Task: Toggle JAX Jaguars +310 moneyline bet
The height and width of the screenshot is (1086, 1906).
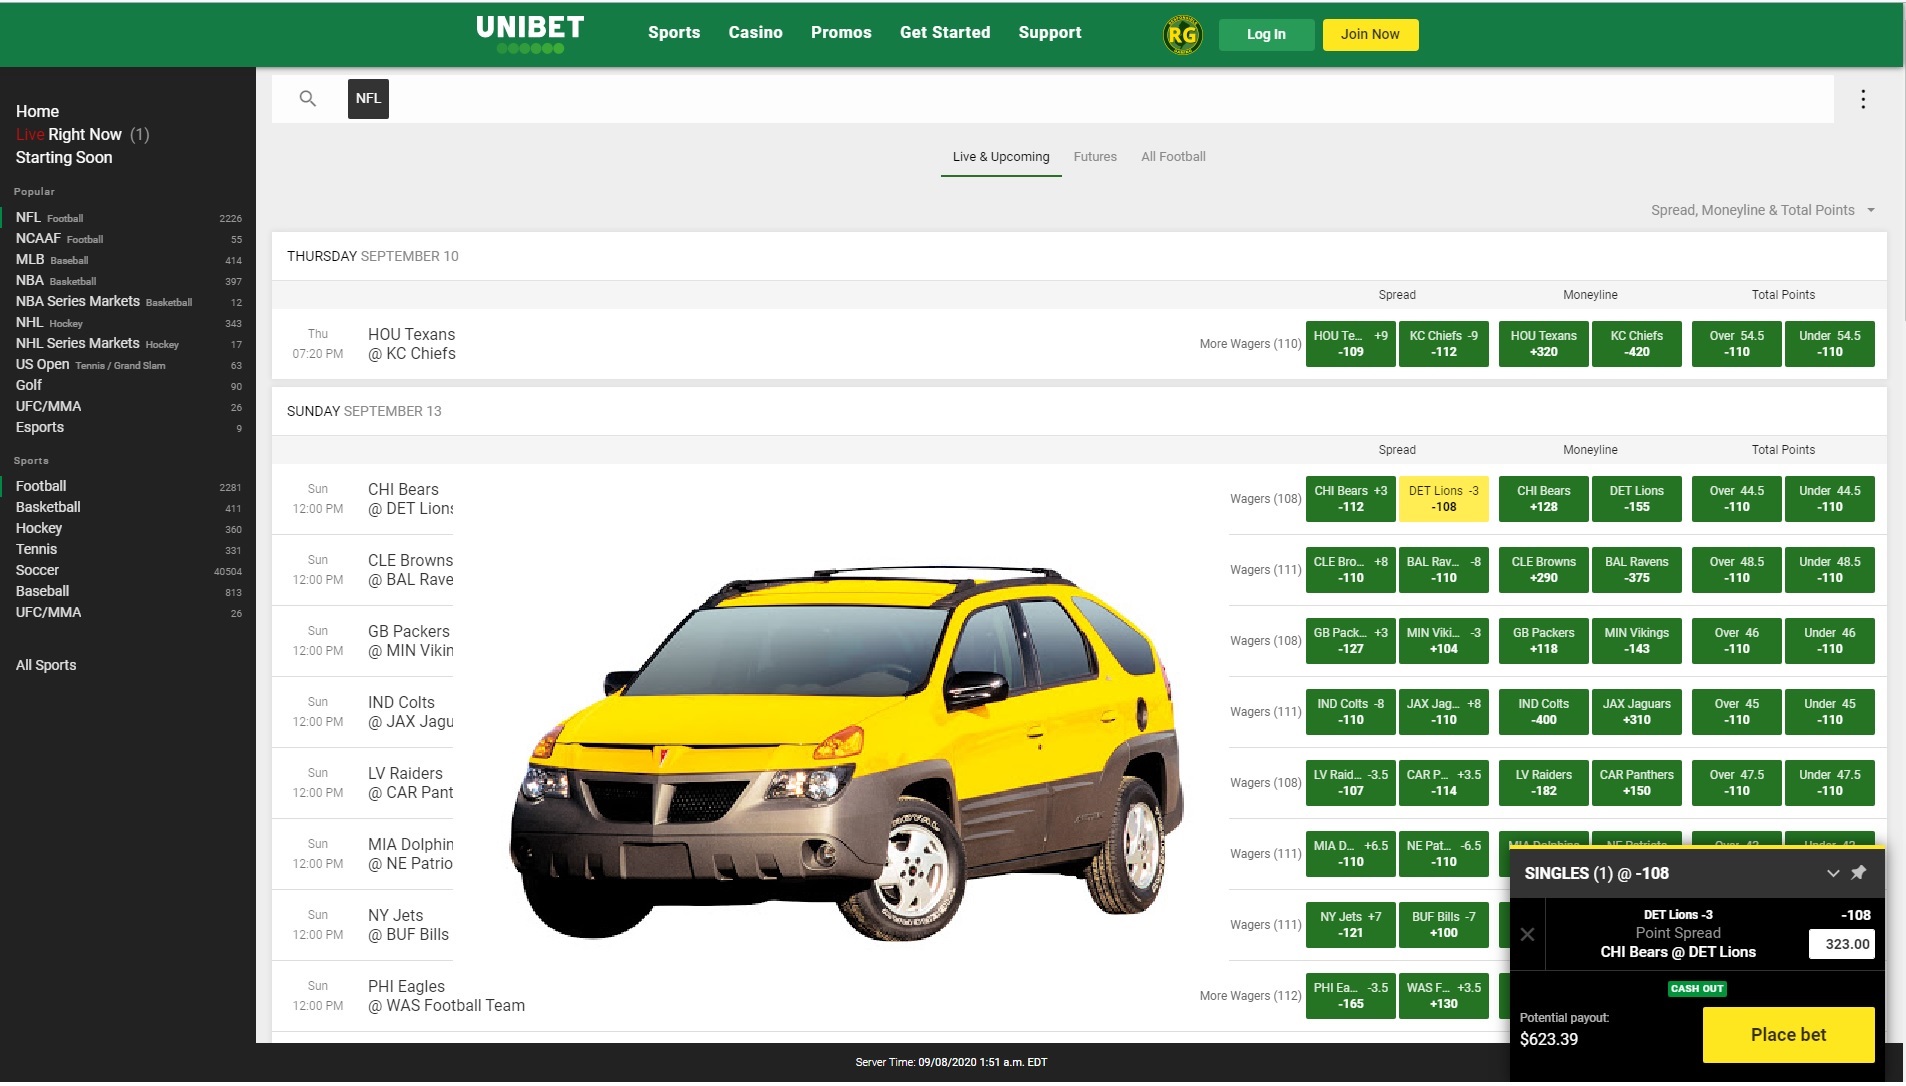Action: point(1636,712)
